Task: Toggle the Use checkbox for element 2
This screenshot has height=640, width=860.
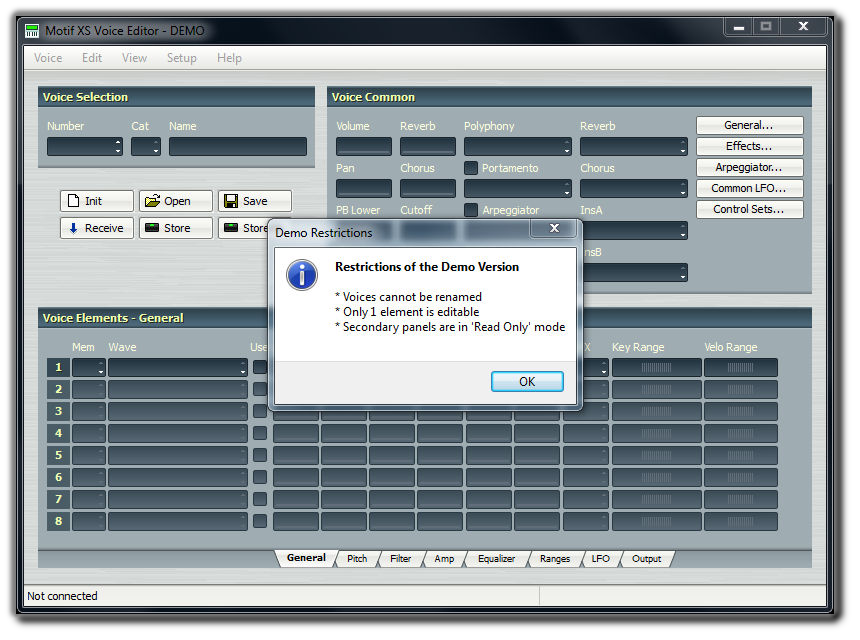Action: click(260, 389)
